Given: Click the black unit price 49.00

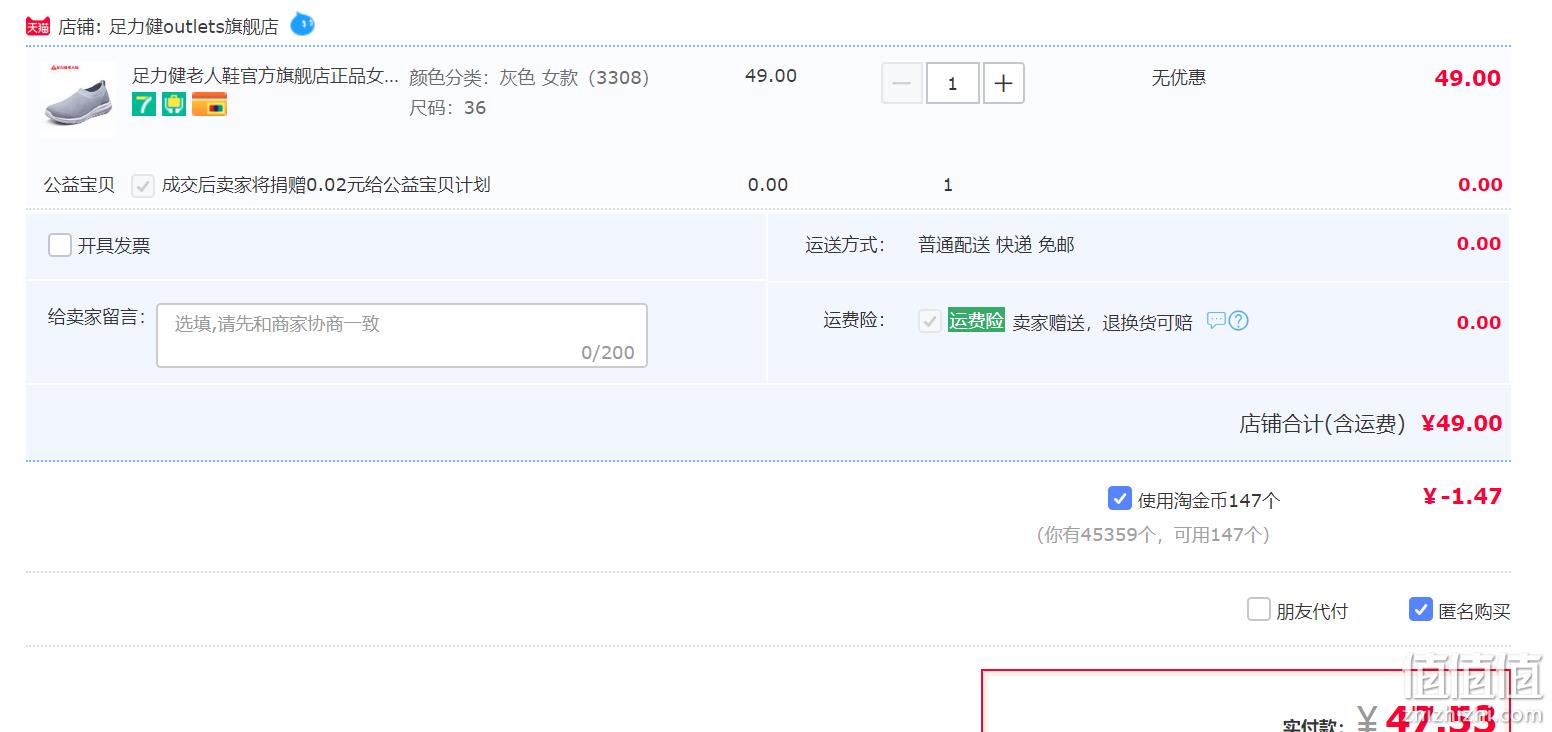Looking at the screenshot, I should [x=771, y=76].
